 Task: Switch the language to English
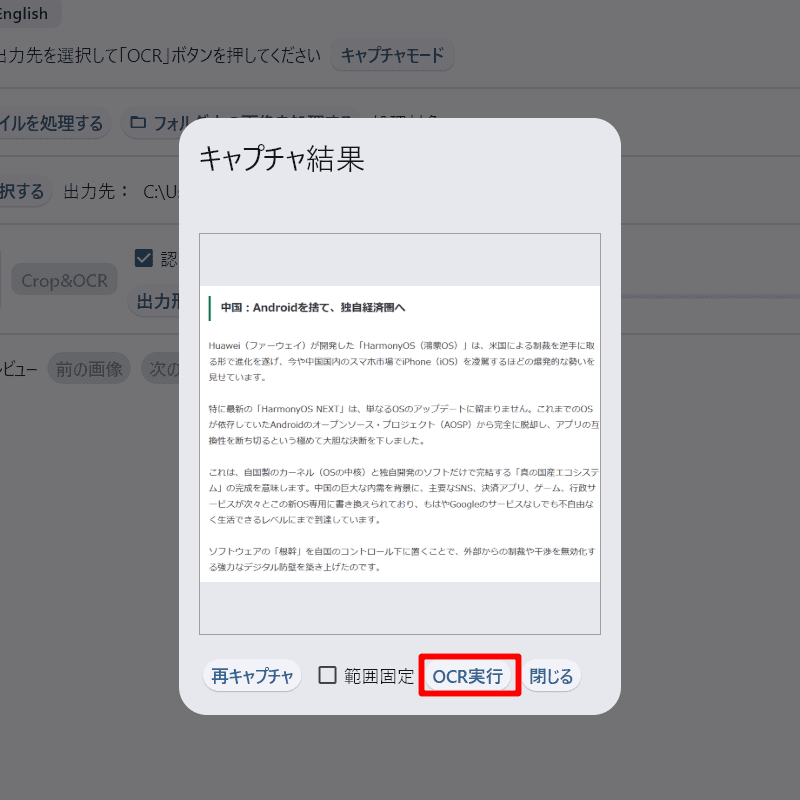(x=26, y=14)
